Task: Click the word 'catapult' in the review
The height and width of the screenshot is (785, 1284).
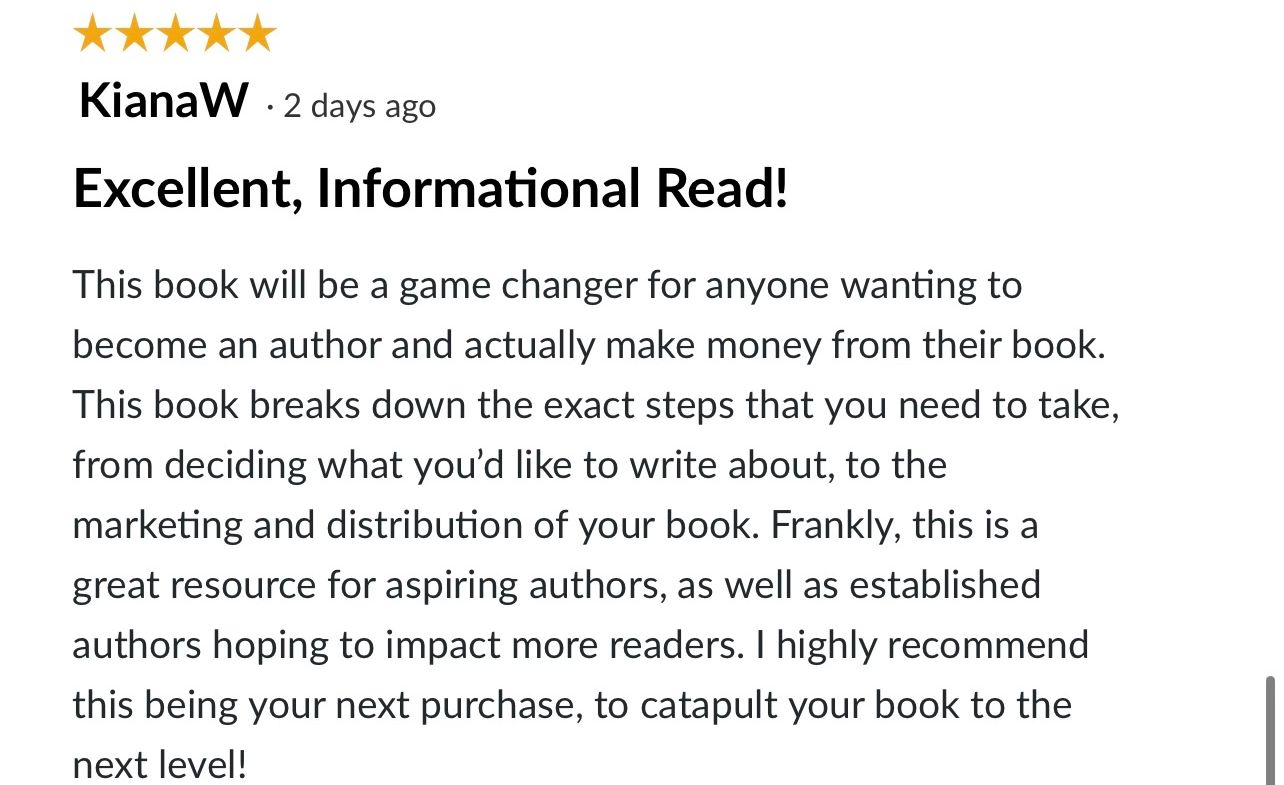Action: [x=709, y=705]
